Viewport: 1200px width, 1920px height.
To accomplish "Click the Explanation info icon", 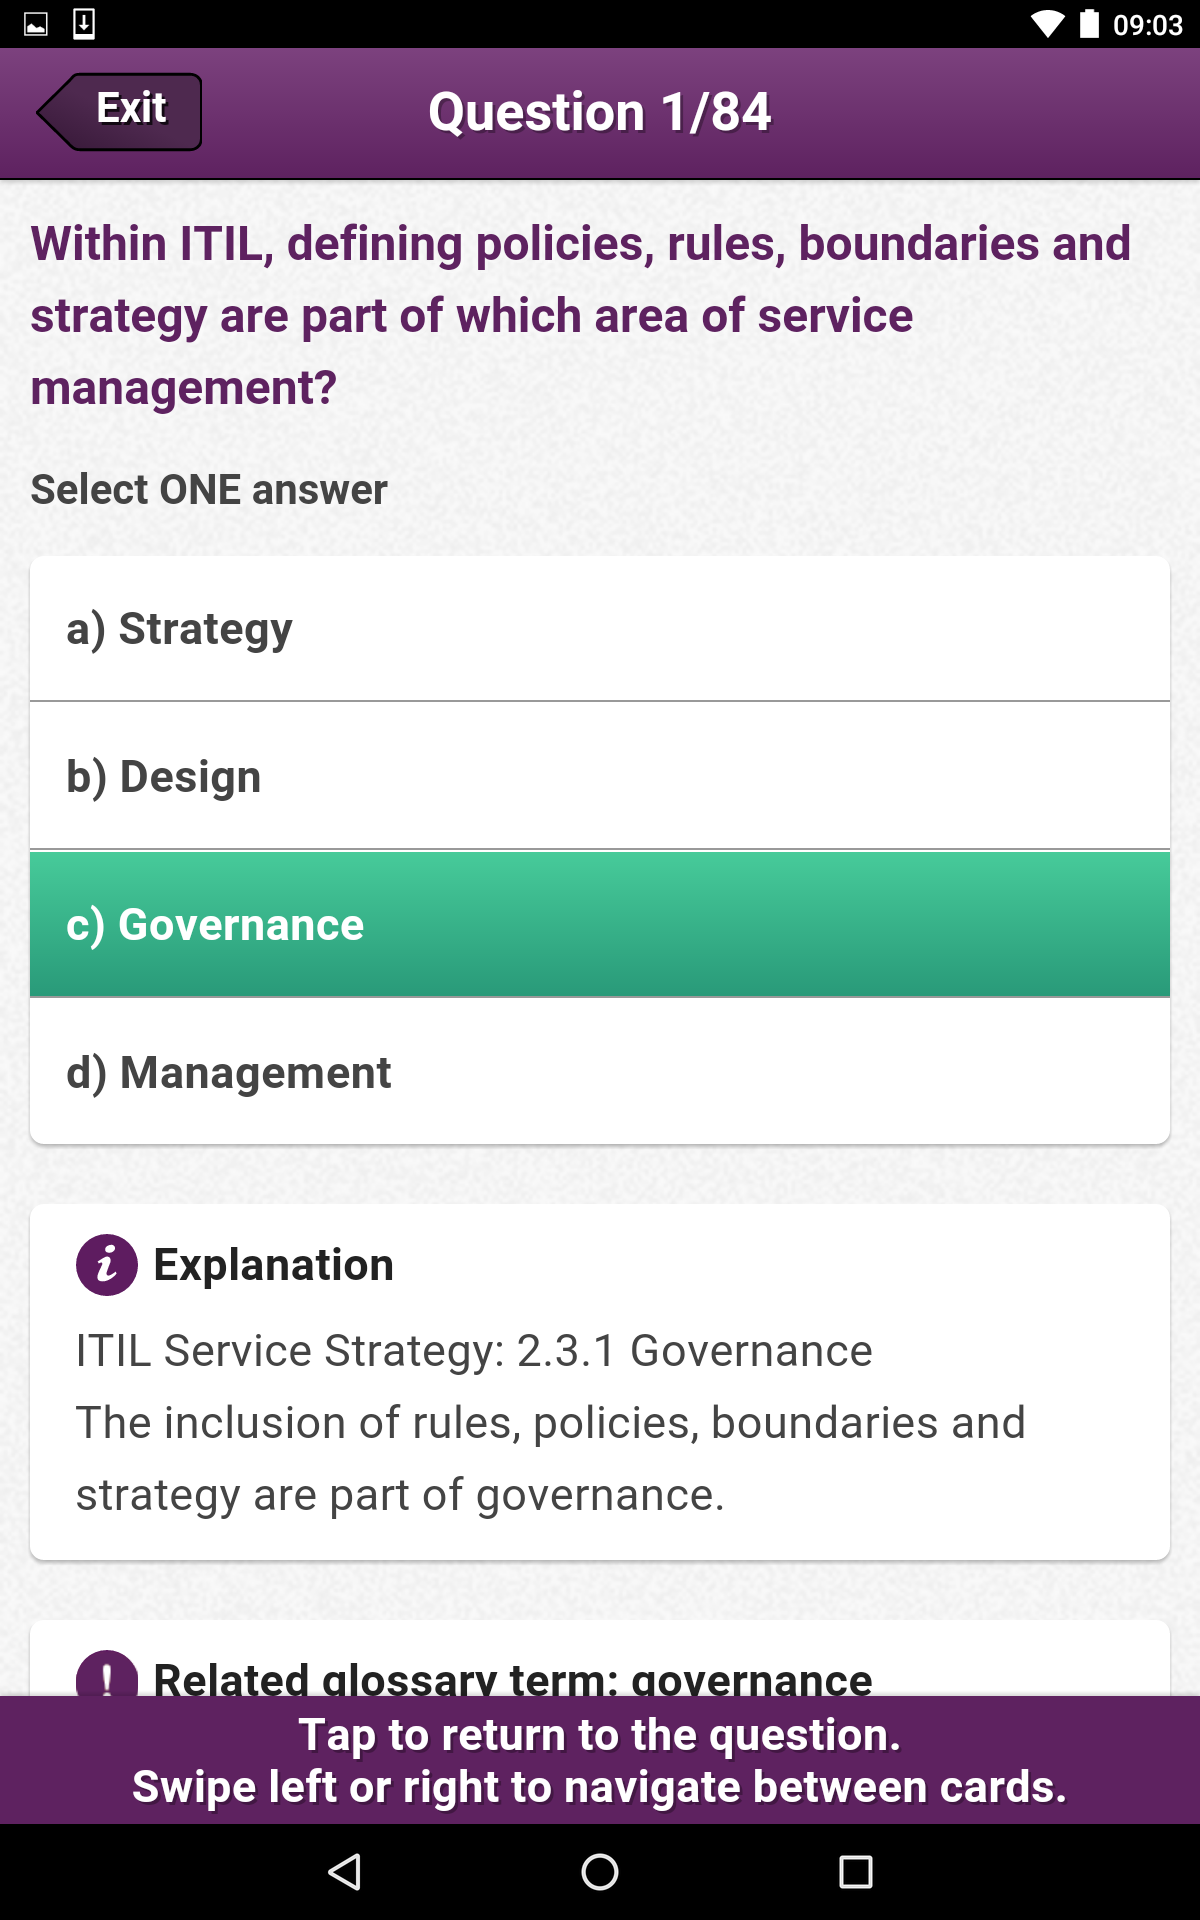I will [107, 1265].
